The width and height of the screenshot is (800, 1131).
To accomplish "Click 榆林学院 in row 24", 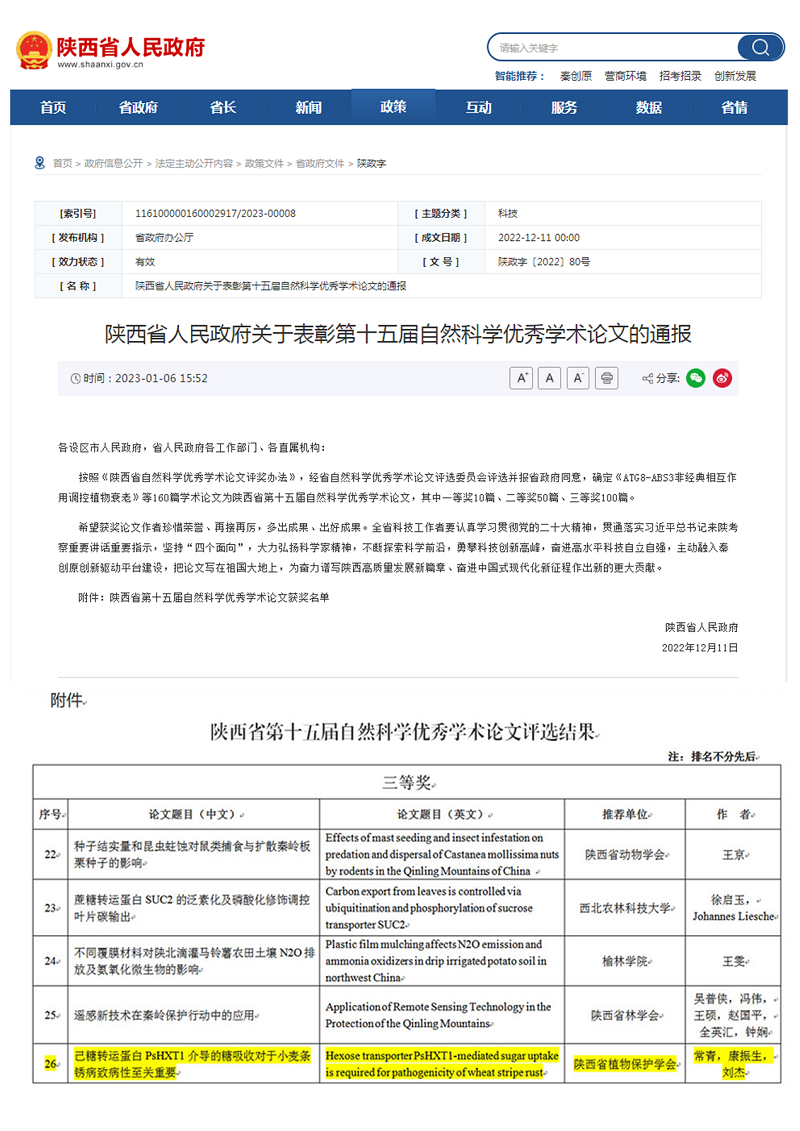I will click(626, 961).
